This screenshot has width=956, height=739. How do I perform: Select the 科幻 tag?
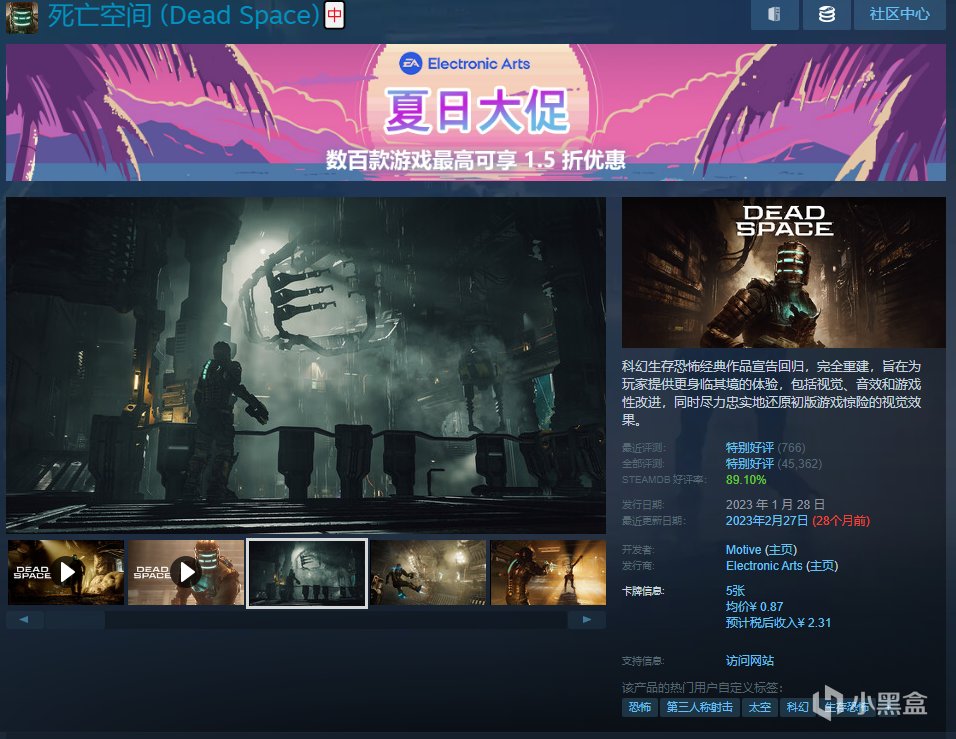click(x=797, y=707)
